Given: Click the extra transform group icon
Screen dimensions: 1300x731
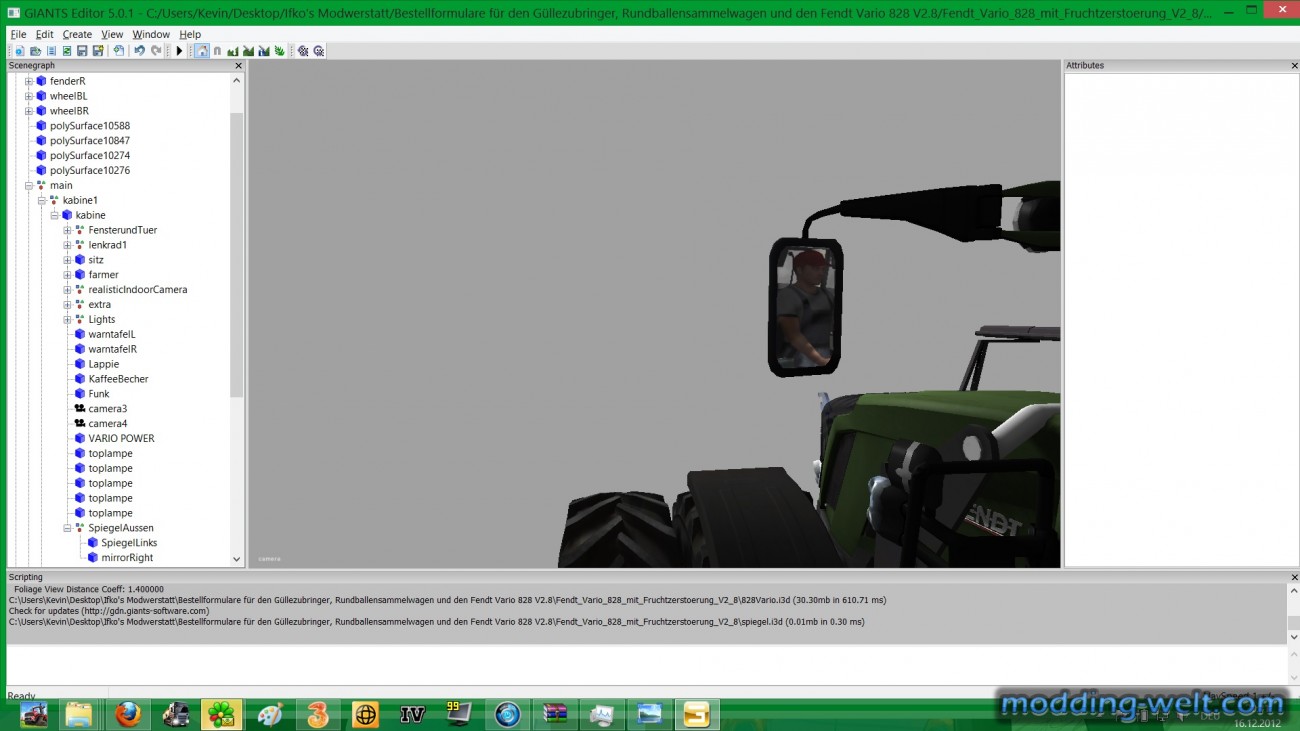Looking at the screenshot, I should coord(80,305).
